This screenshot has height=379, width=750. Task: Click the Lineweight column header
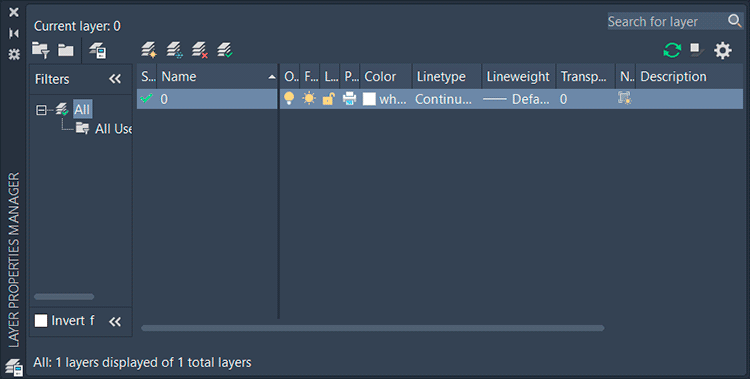pyautogui.click(x=518, y=77)
